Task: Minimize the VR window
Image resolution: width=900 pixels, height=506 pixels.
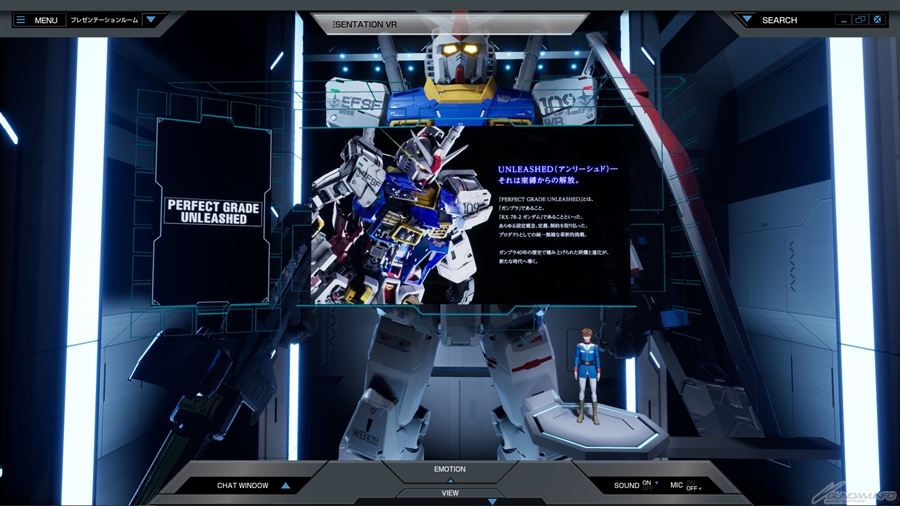Action: click(843, 20)
